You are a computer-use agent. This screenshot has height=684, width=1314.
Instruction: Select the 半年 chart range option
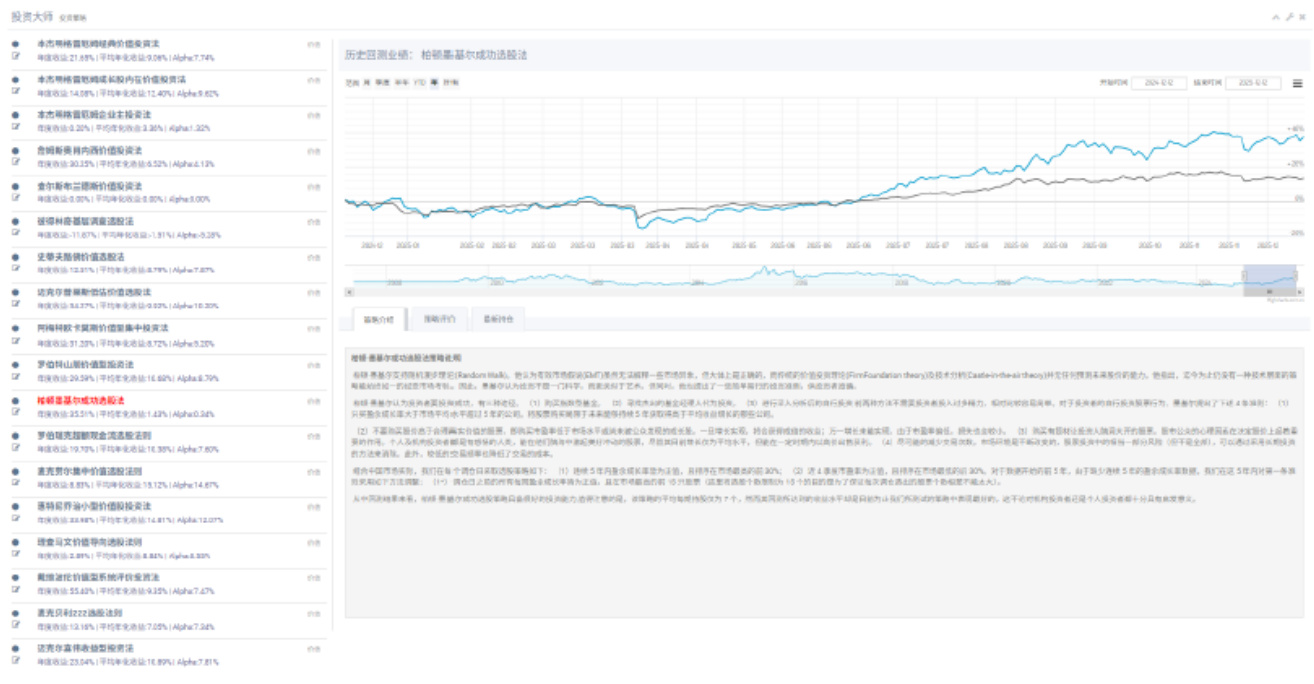tap(400, 83)
